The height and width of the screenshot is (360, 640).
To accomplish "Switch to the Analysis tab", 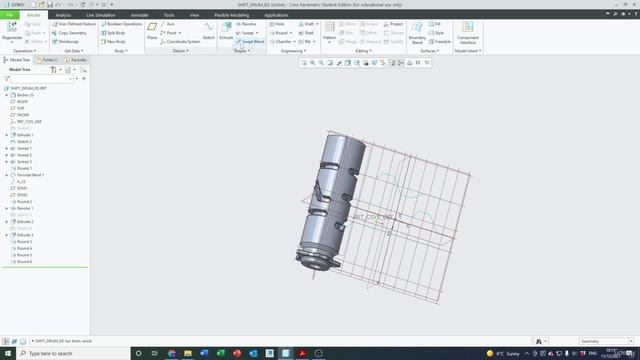I will [x=63, y=15].
